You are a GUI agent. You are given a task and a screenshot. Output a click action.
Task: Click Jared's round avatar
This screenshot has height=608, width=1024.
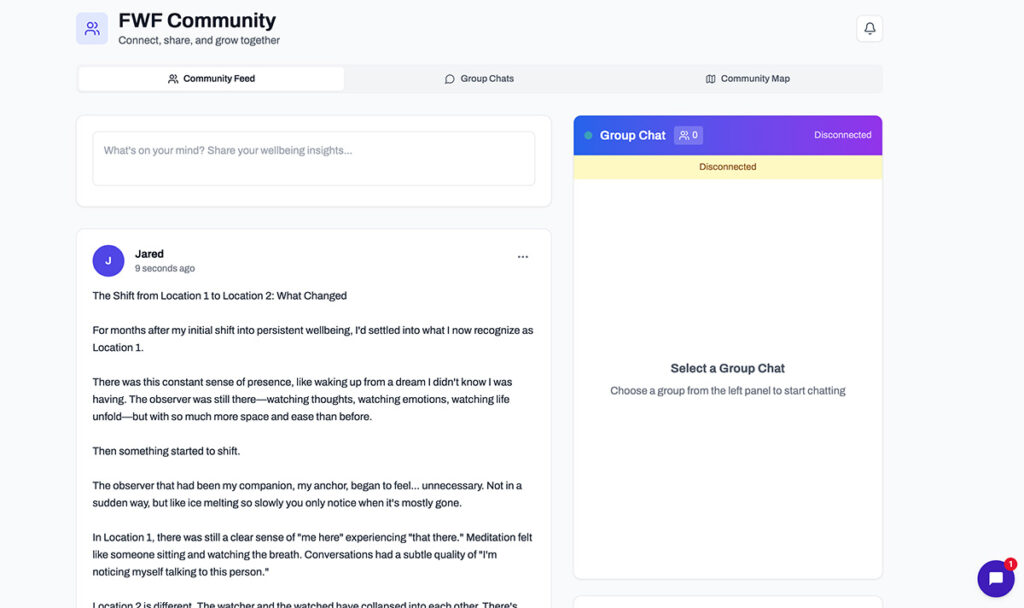point(108,261)
